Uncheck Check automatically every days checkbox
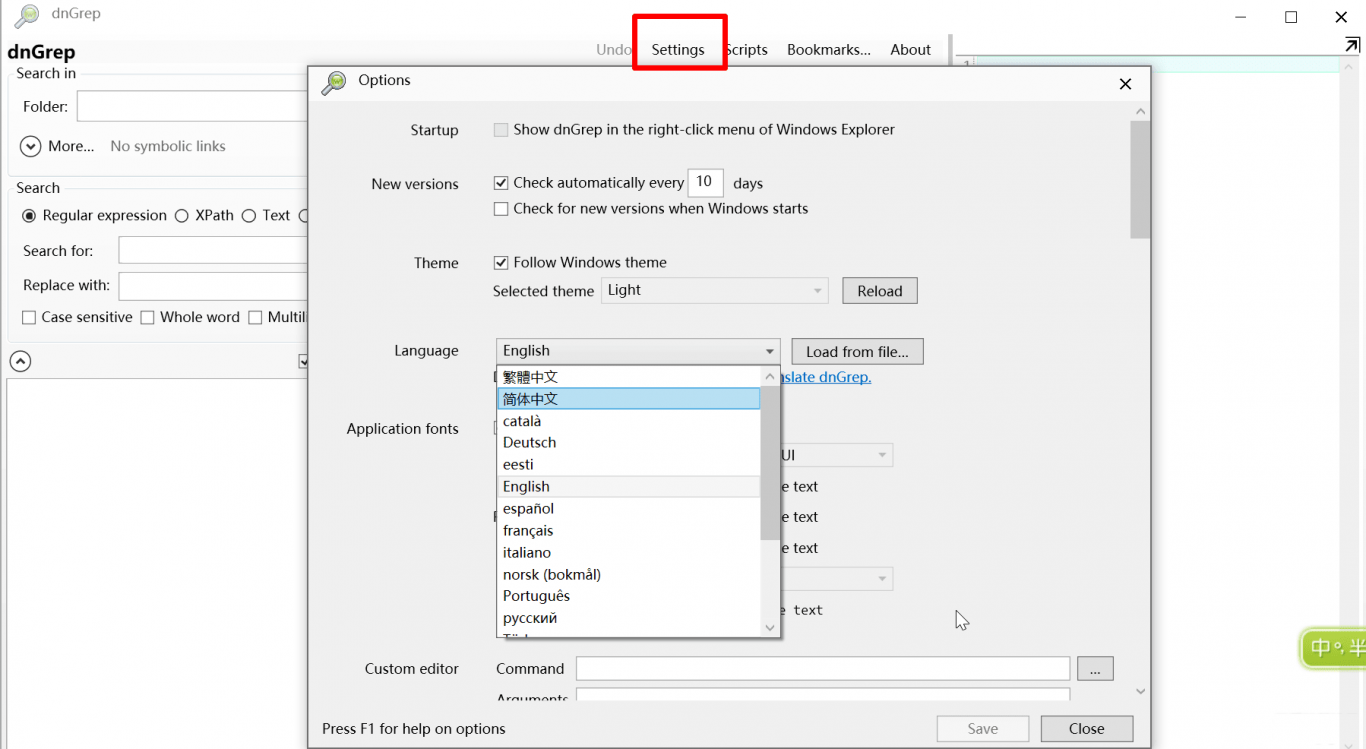 pos(501,183)
